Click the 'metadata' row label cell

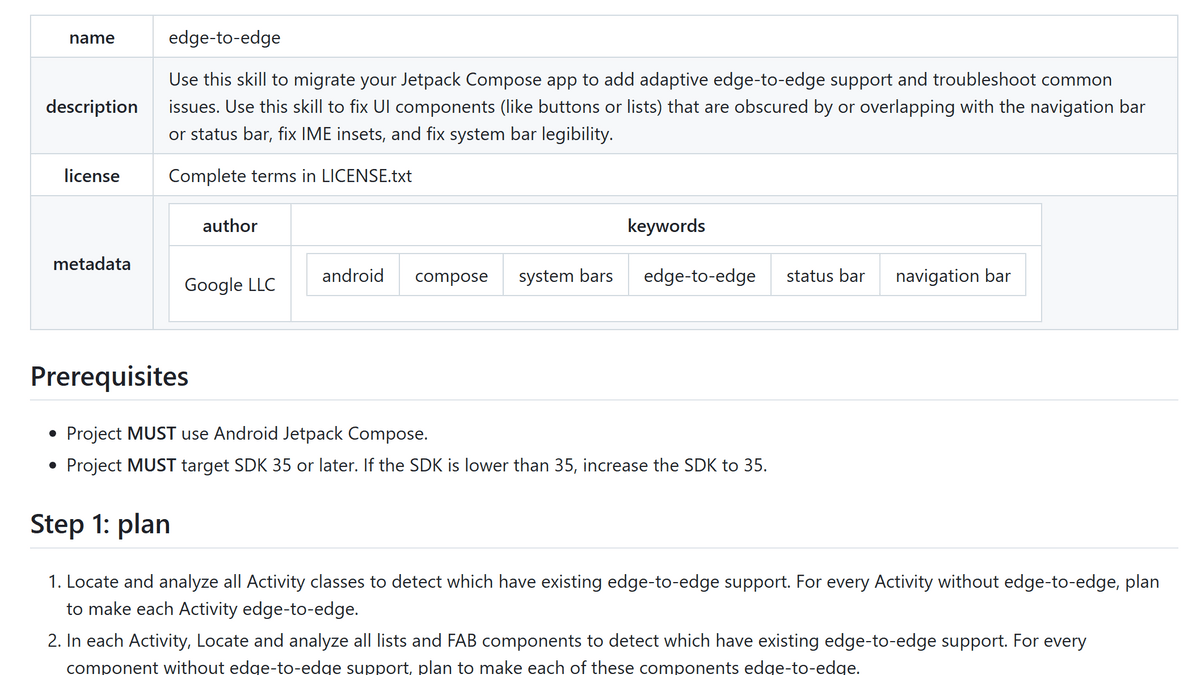click(x=92, y=264)
